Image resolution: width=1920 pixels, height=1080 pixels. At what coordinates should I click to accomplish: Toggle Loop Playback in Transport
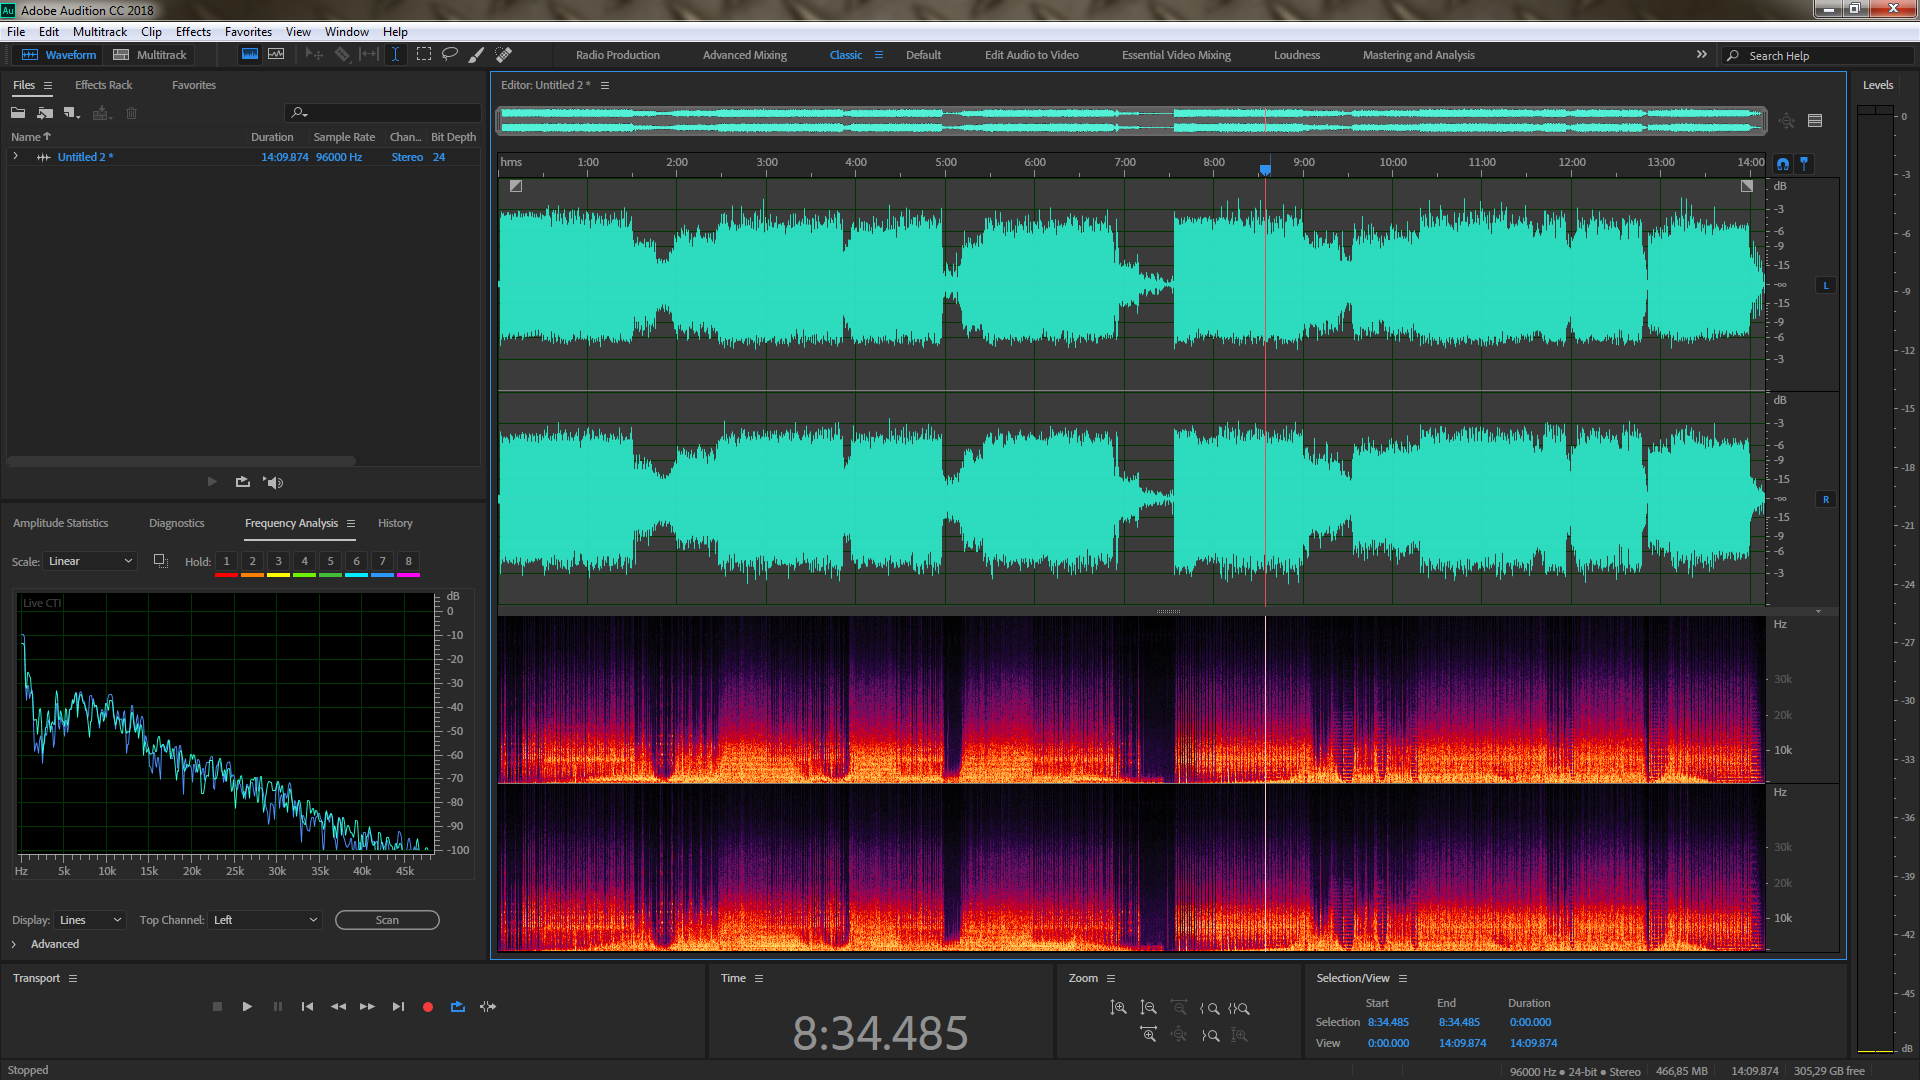point(458,1007)
